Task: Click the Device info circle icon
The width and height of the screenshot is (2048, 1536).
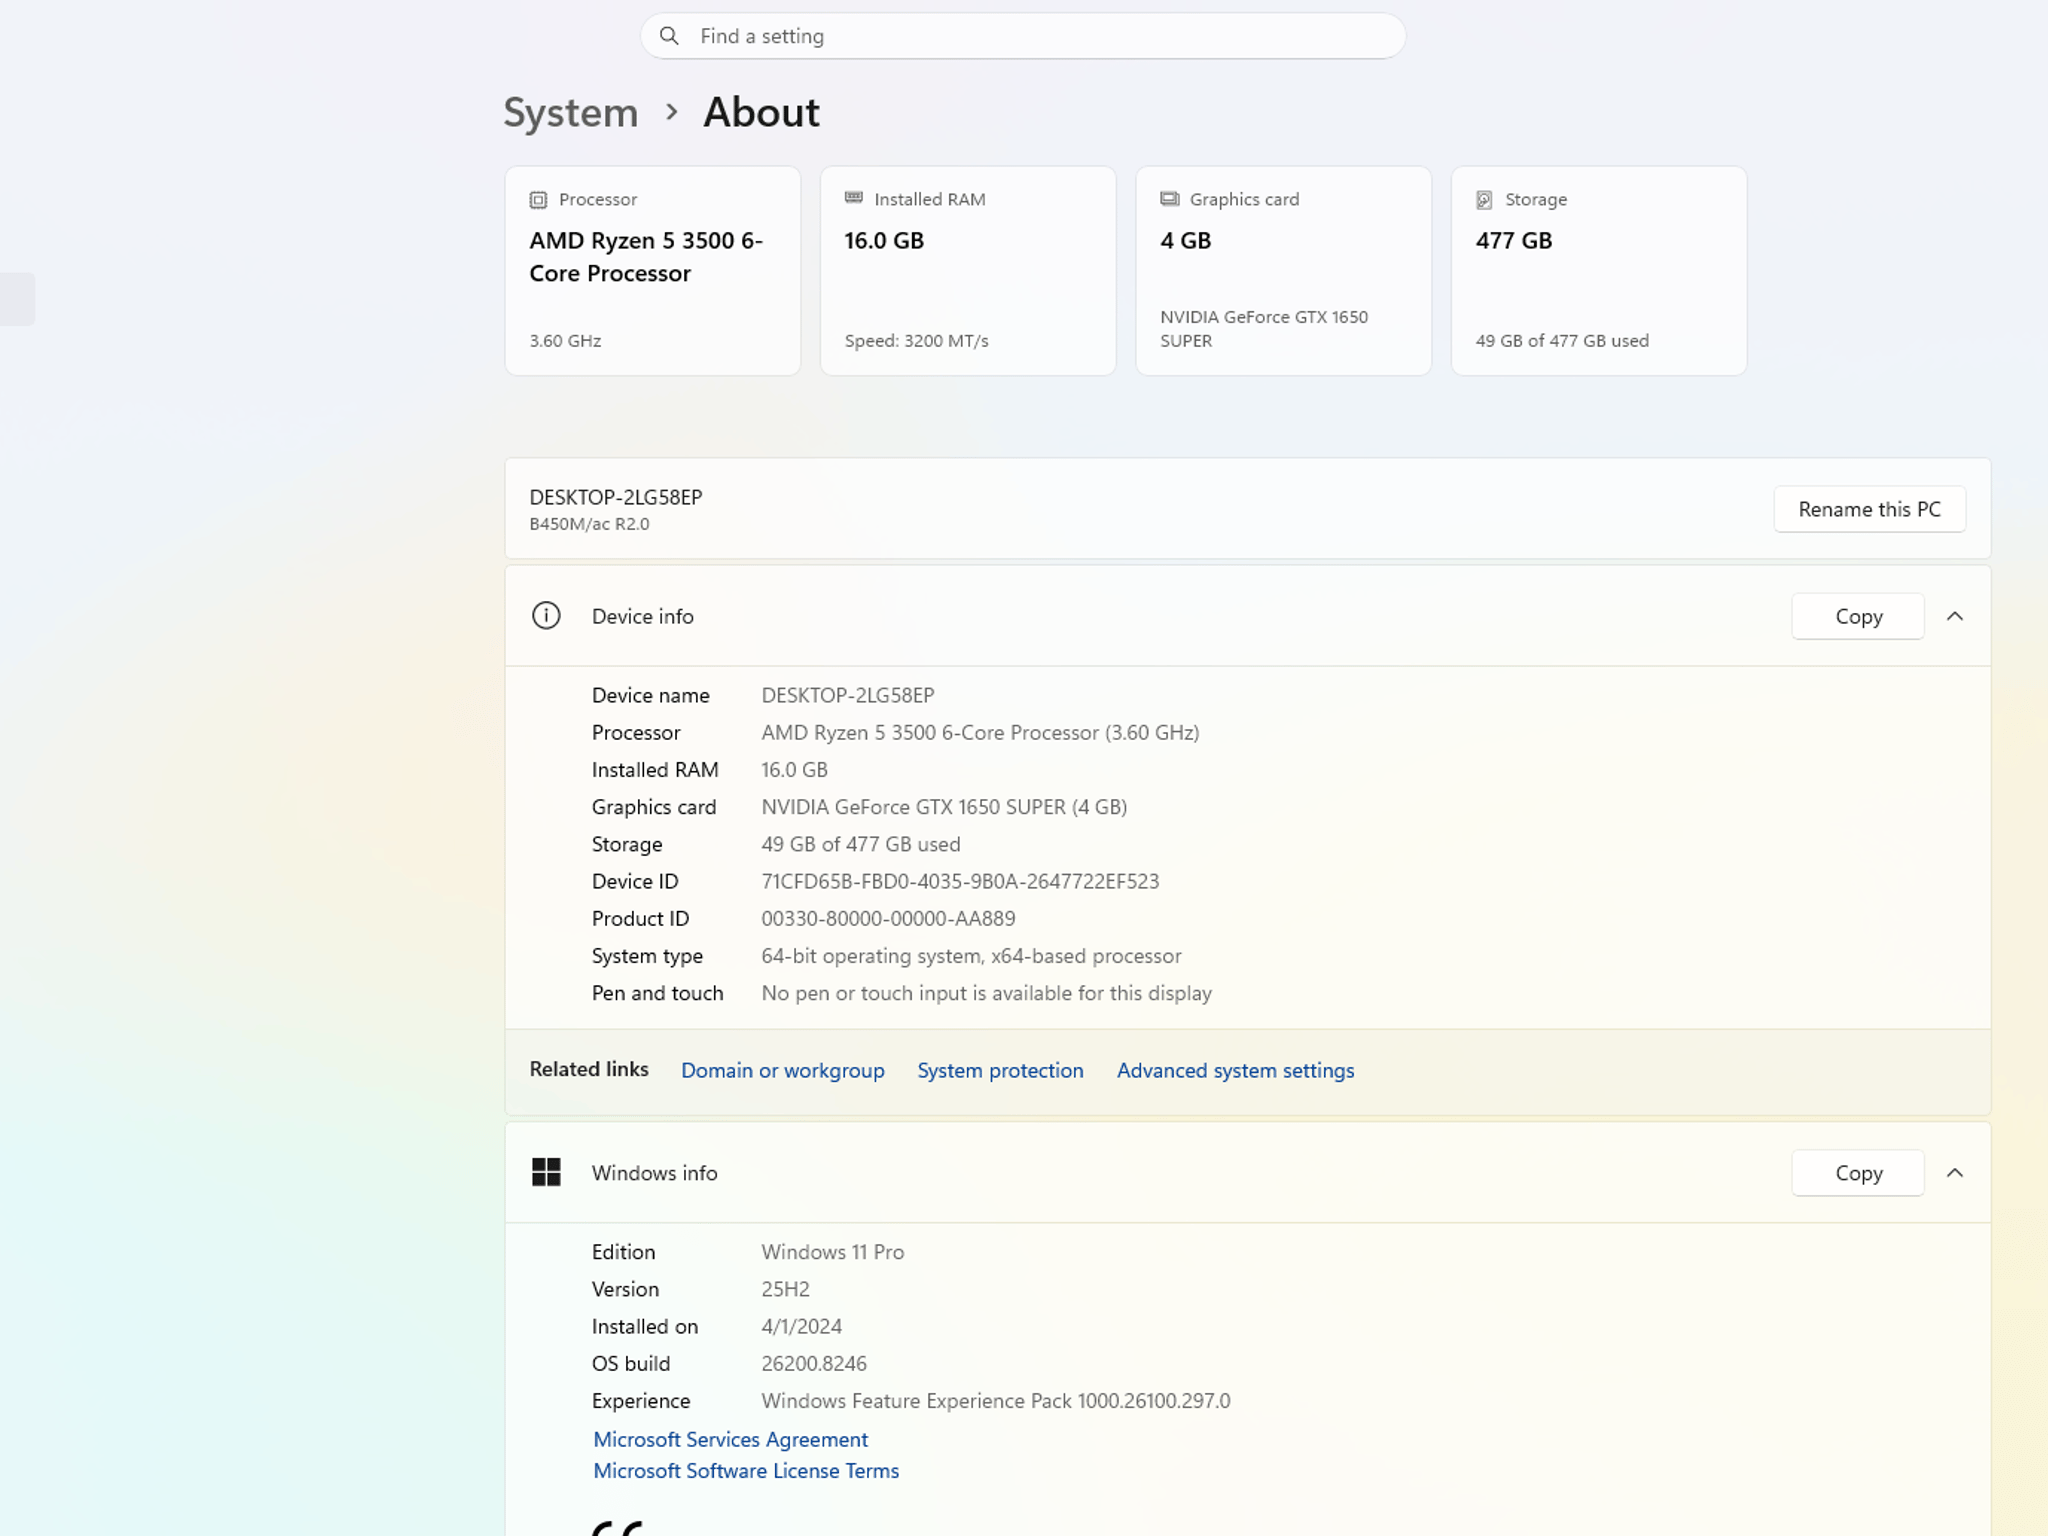Action: point(546,616)
